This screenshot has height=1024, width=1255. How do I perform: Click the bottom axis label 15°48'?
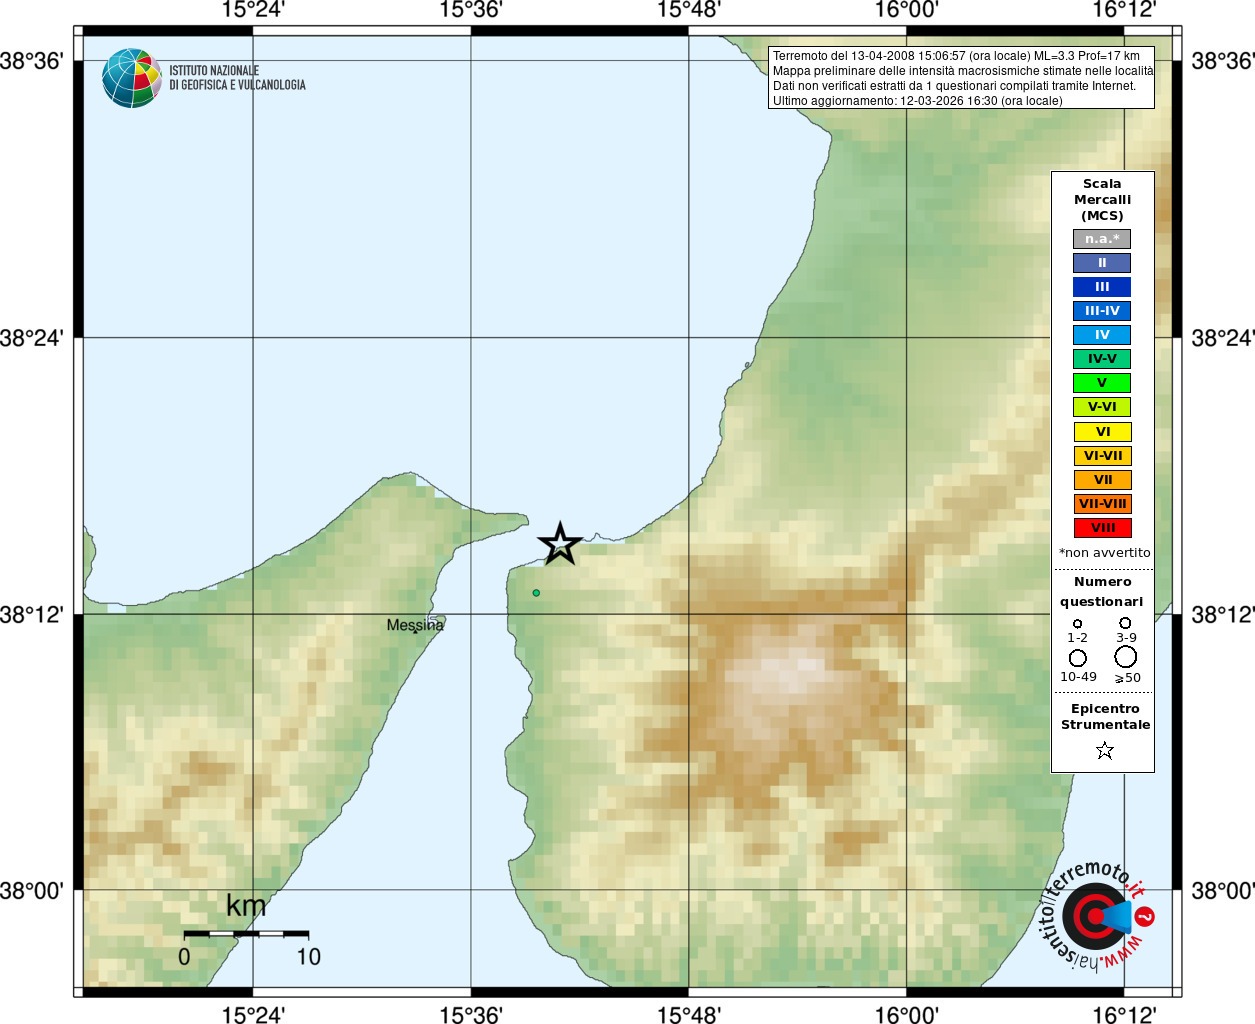click(689, 1015)
